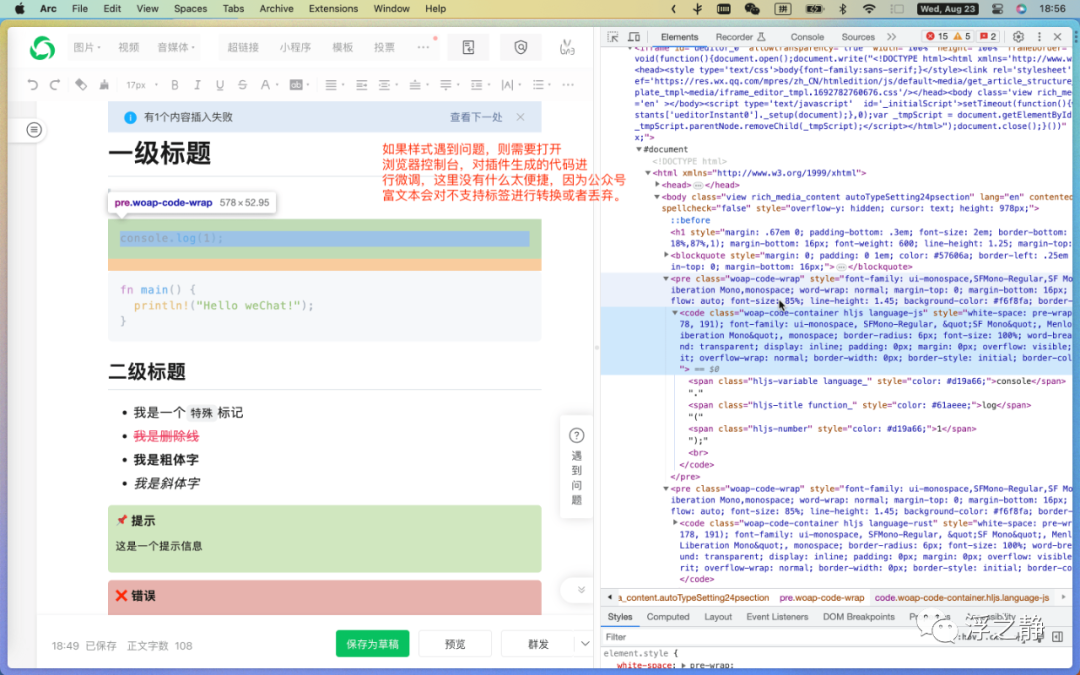Open the Computed styles tab
This screenshot has height=675, width=1080.
point(668,616)
